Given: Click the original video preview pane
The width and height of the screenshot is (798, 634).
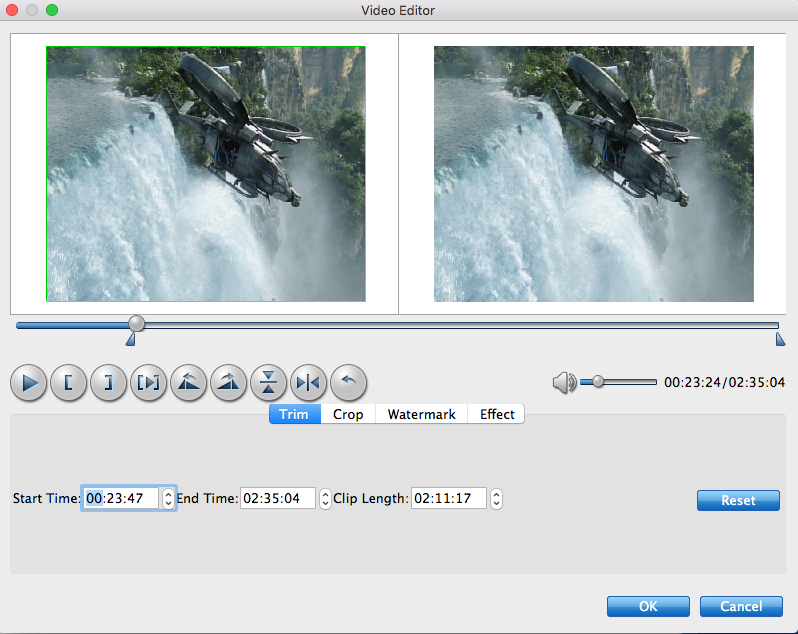Looking at the screenshot, I should pos(206,174).
